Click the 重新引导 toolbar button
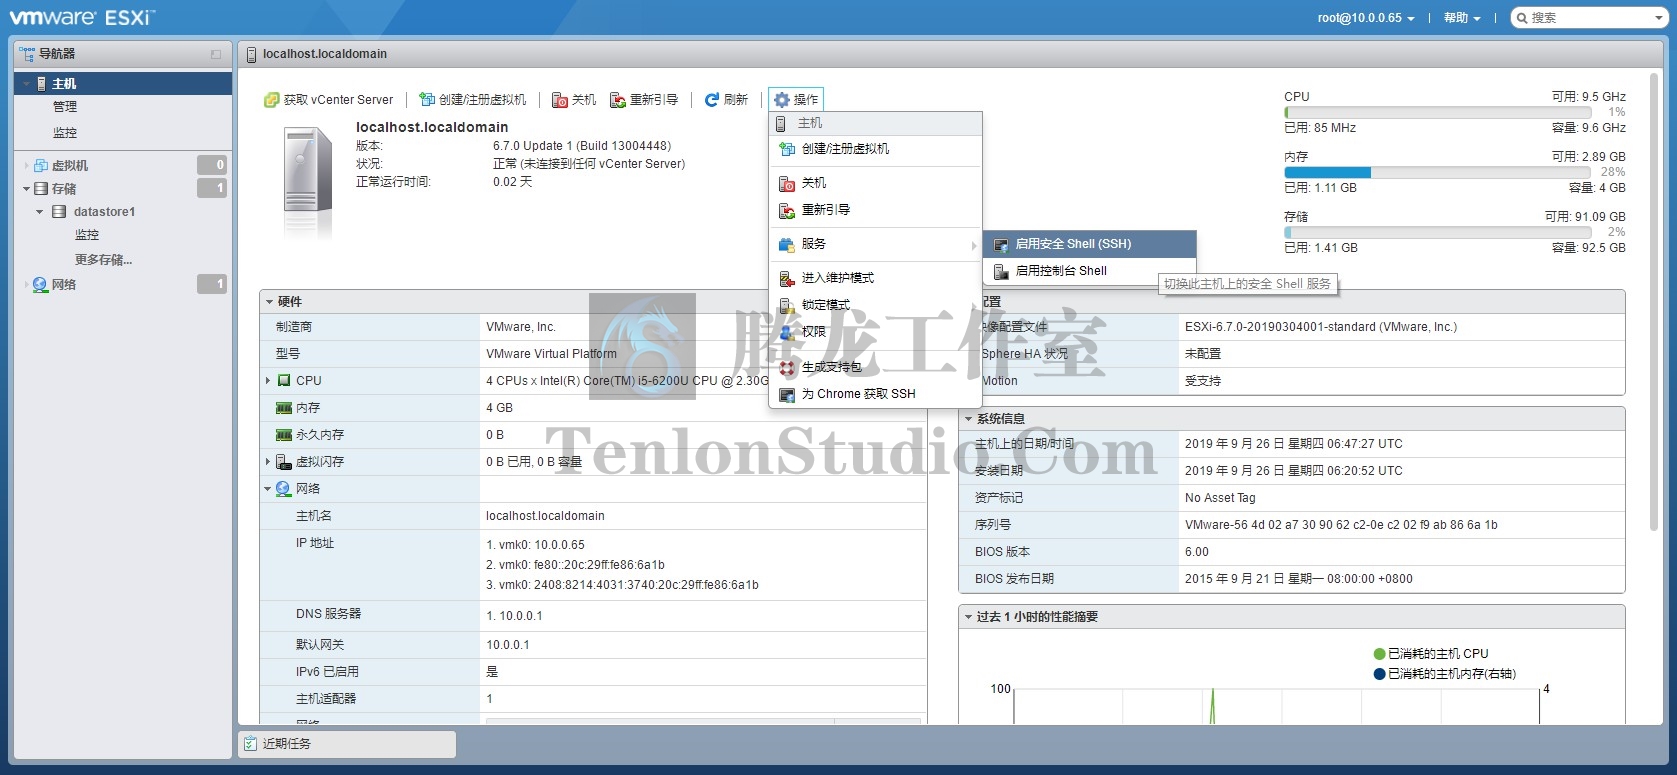Image resolution: width=1677 pixels, height=775 pixels. pyautogui.click(x=645, y=100)
